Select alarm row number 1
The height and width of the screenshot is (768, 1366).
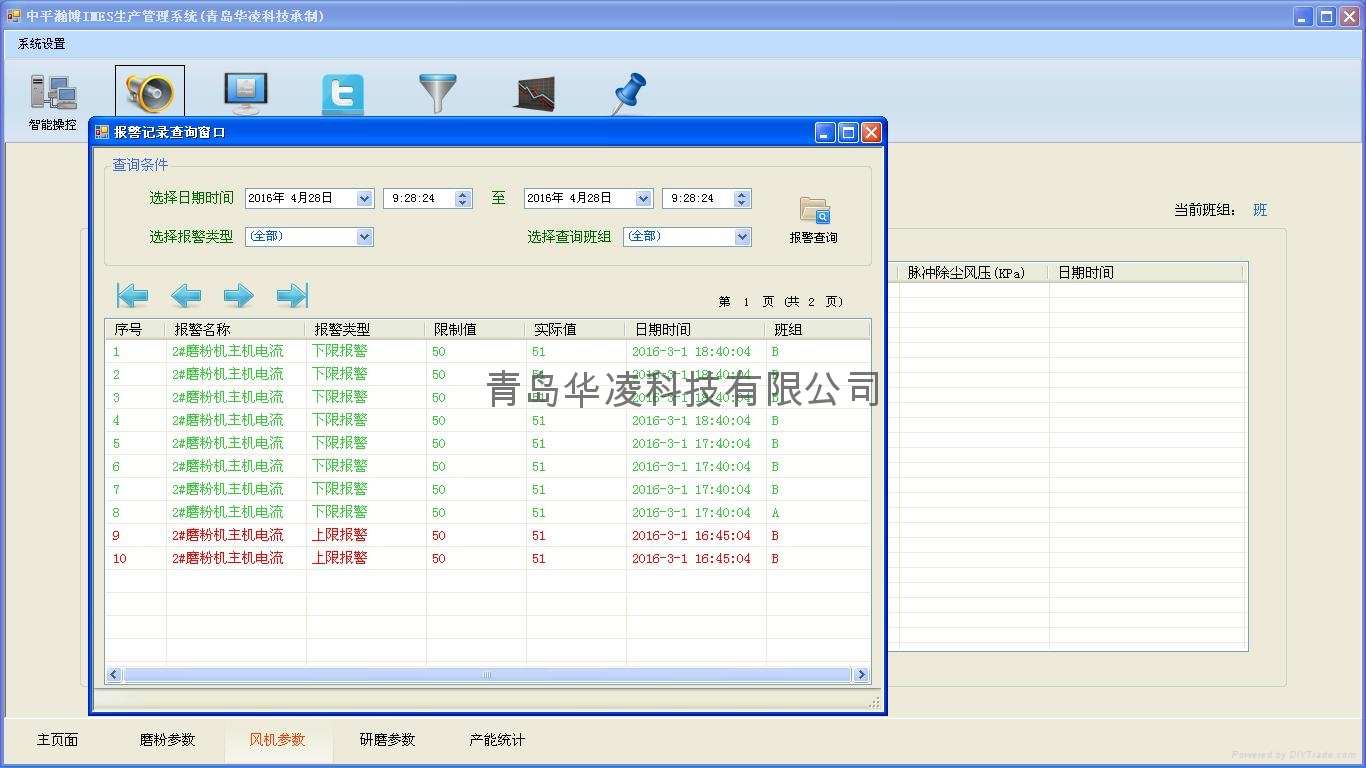[x=488, y=352]
